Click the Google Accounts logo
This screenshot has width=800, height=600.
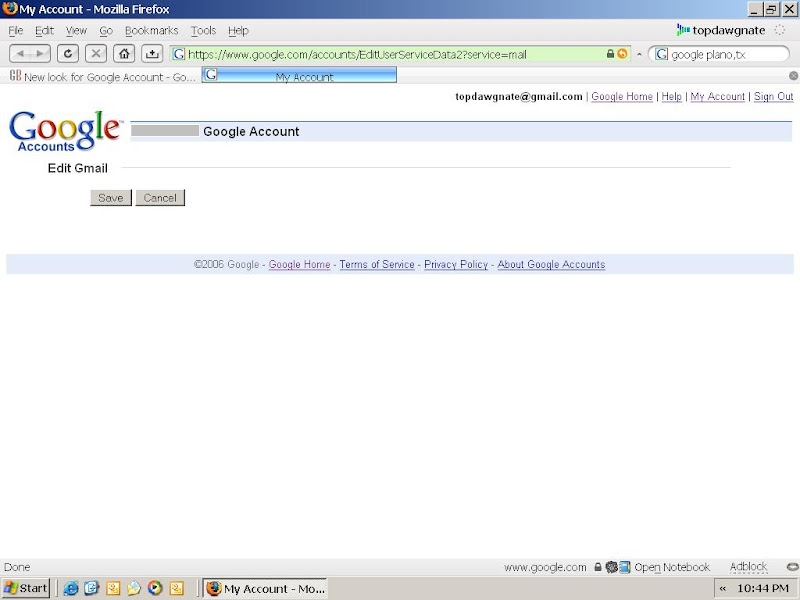click(65, 131)
